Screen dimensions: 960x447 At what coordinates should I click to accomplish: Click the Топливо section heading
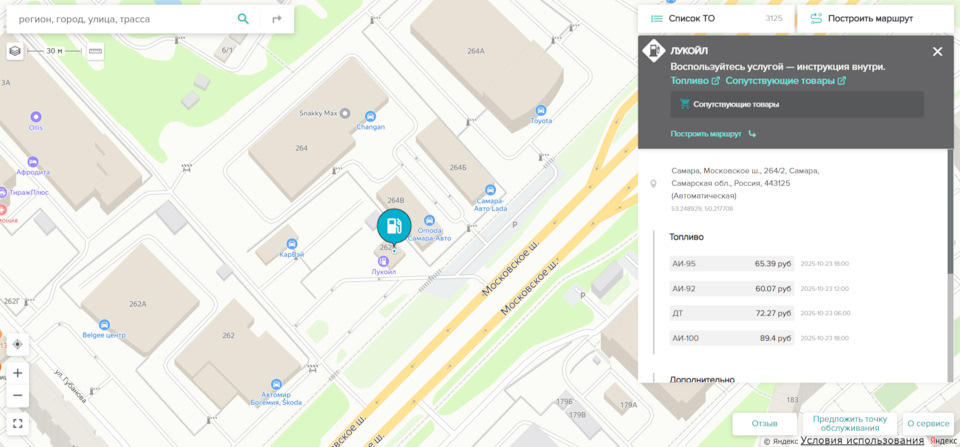click(x=687, y=236)
